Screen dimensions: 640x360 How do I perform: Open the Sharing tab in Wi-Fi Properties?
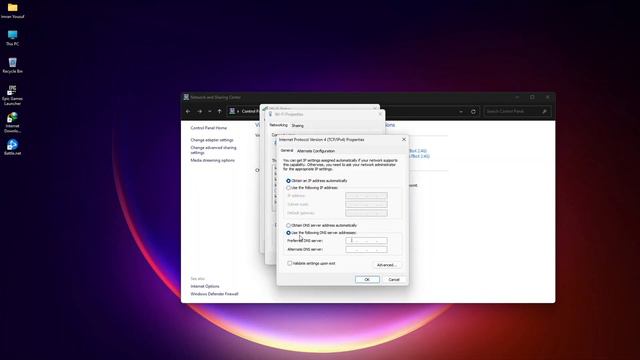298,126
